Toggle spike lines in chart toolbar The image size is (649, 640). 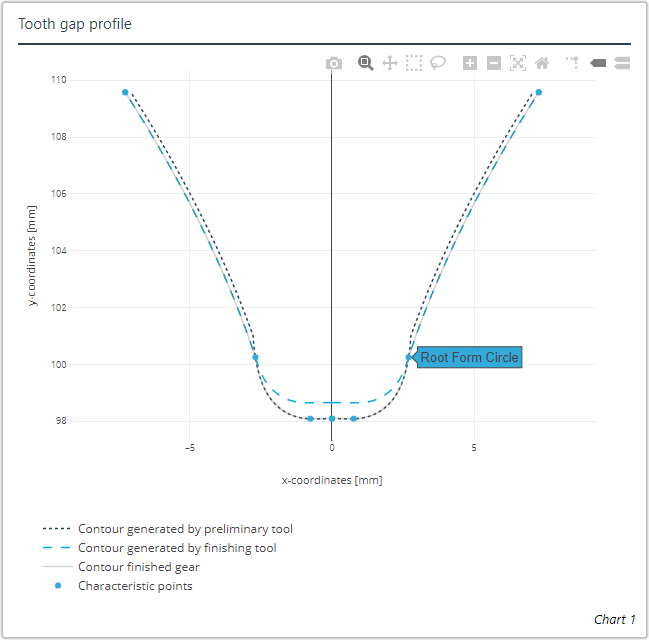[x=573, y=63]
